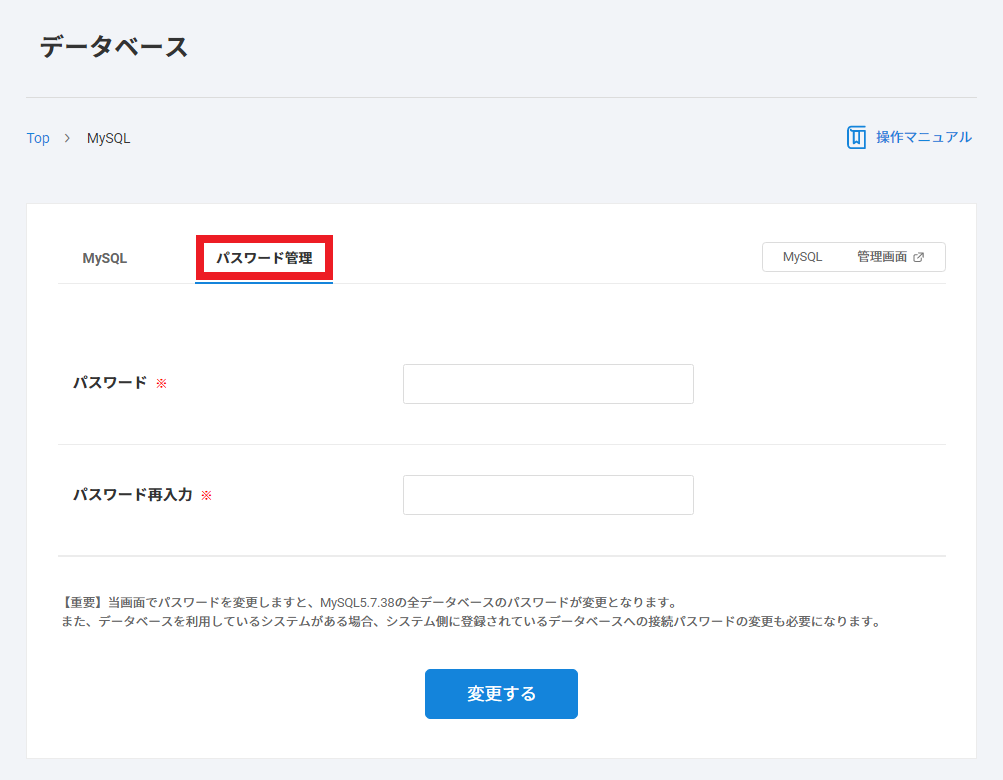Screen dimensions: 1003x780
Task: Focus the パスワード input field
Action: click(x=548, y=384)
